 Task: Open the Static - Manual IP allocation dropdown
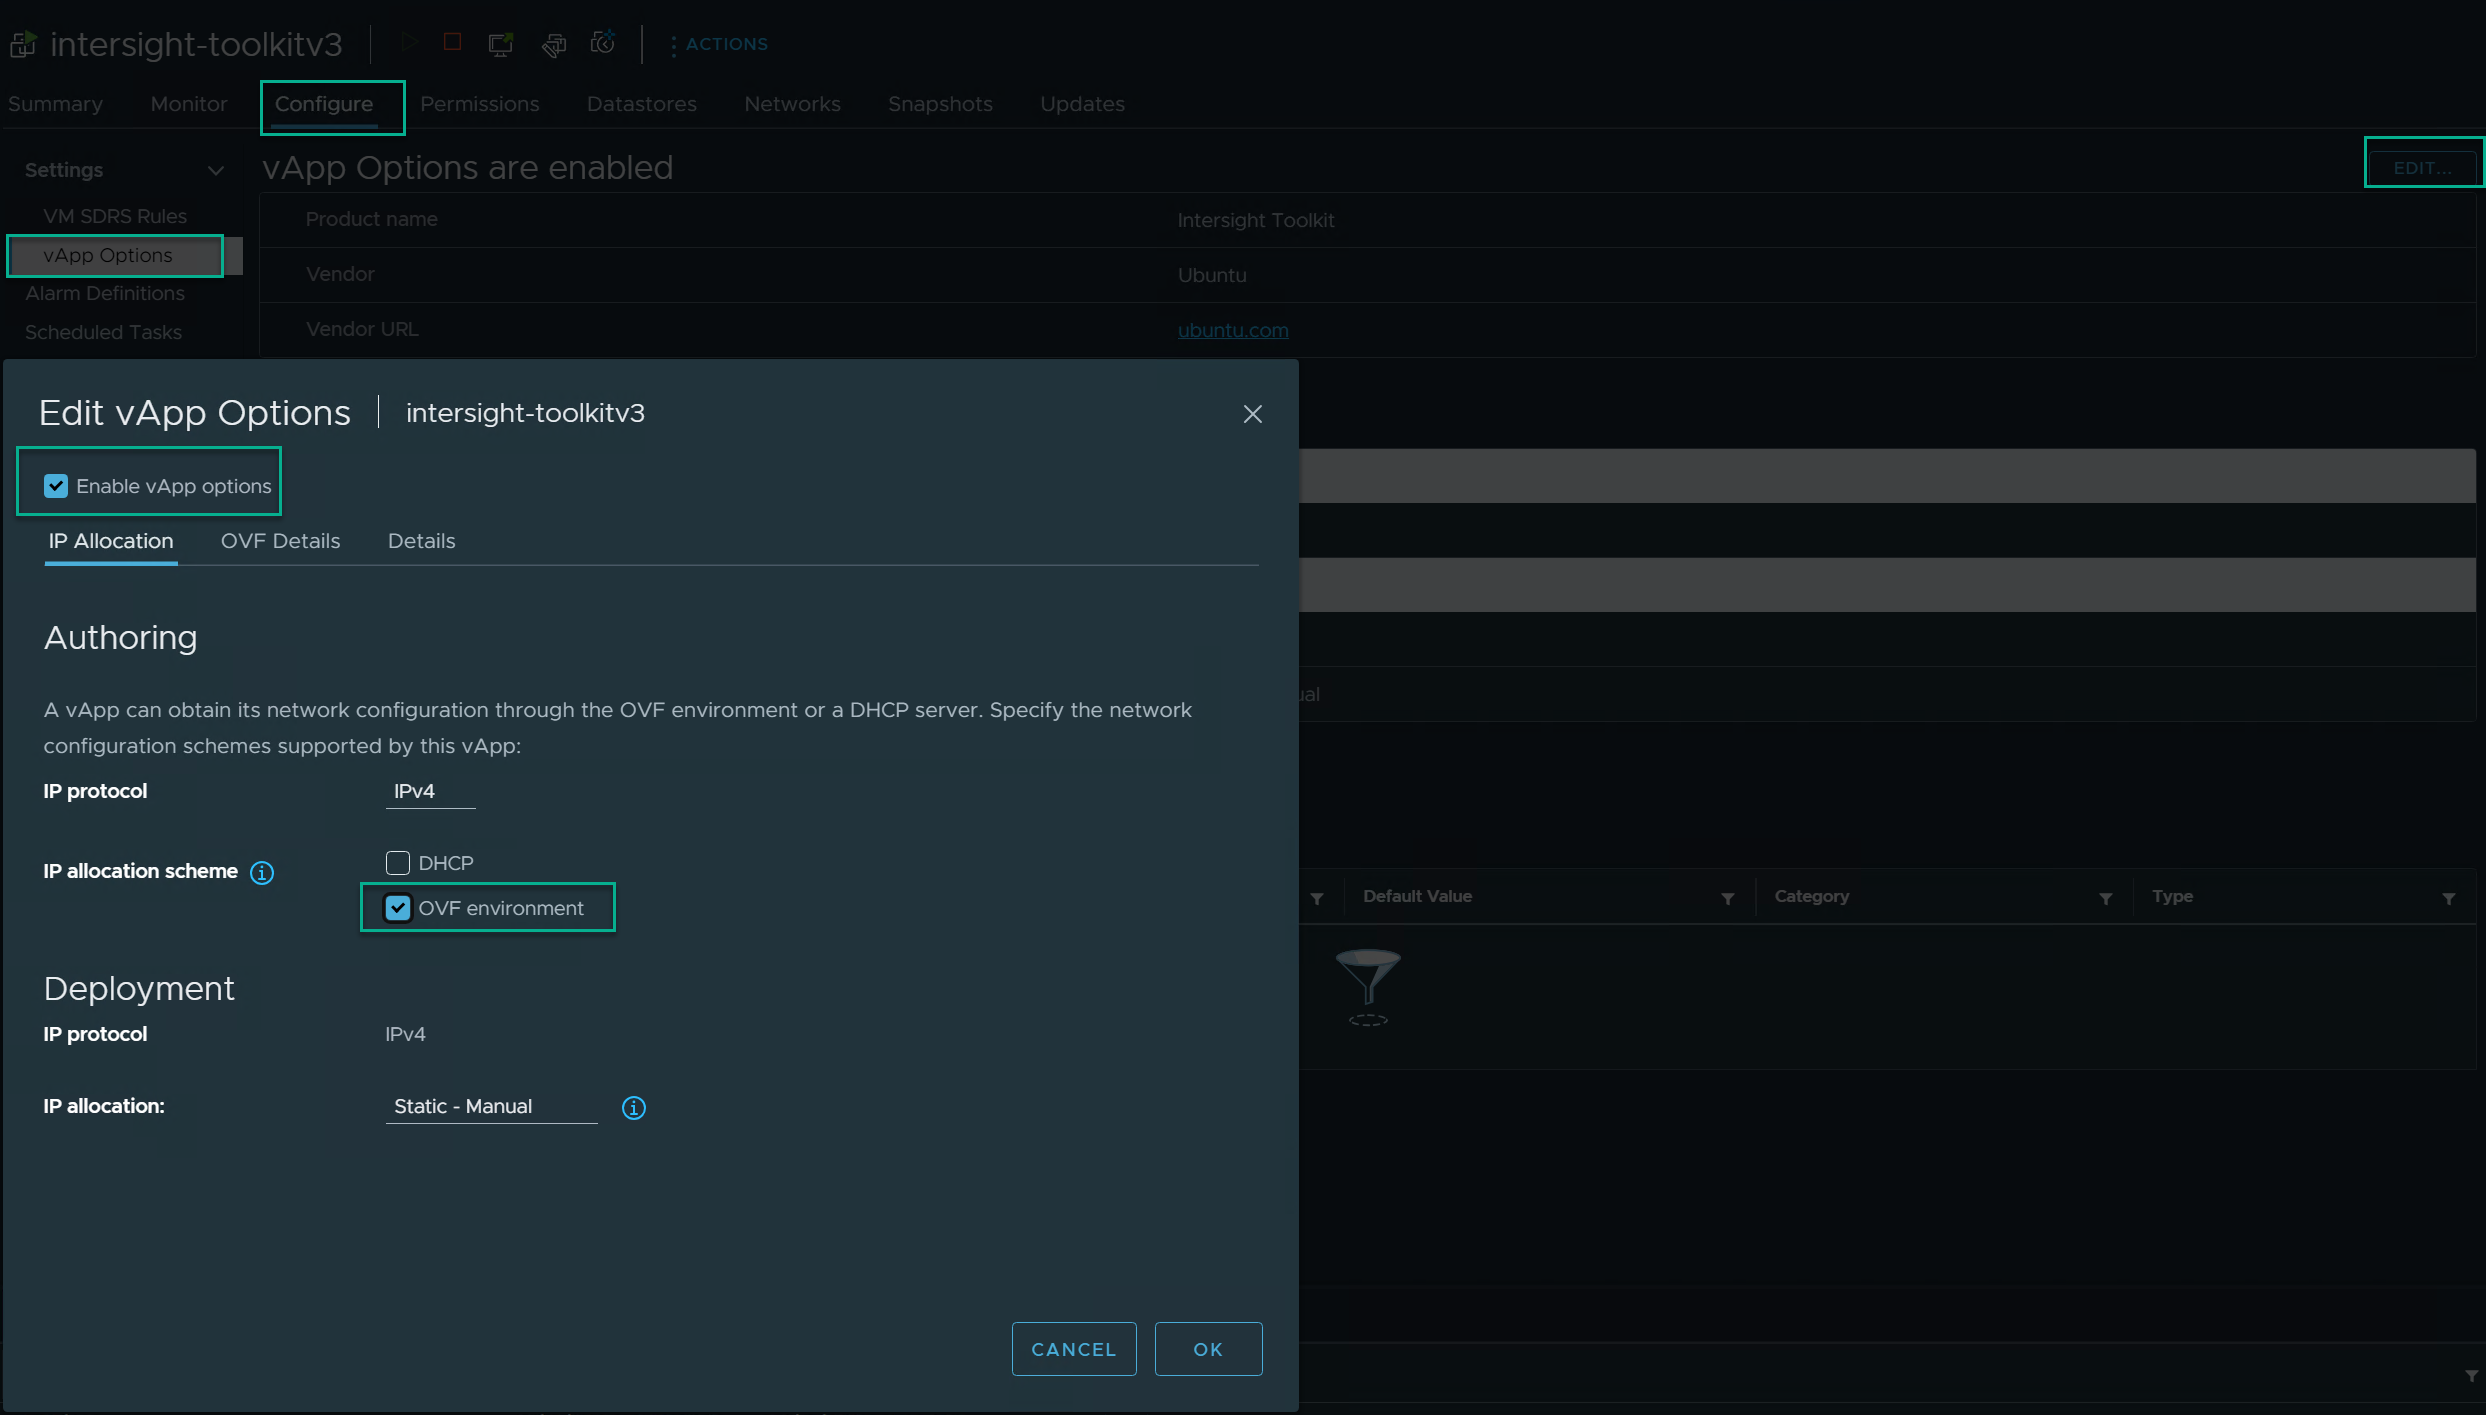[490, 1107]
